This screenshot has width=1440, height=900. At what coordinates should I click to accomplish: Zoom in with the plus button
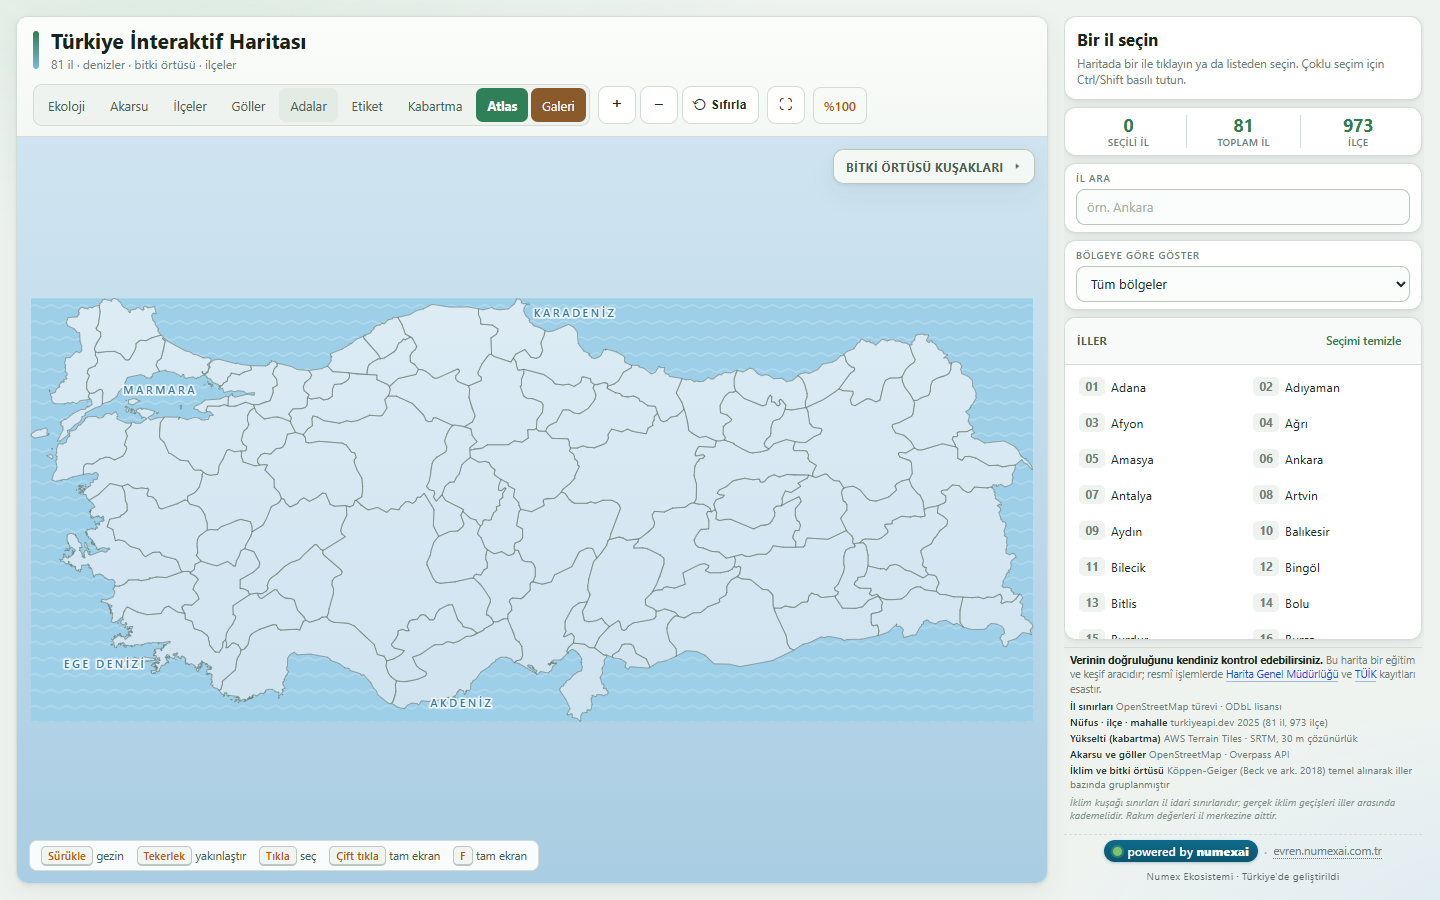pyautogui.click(x=617, y=105)
